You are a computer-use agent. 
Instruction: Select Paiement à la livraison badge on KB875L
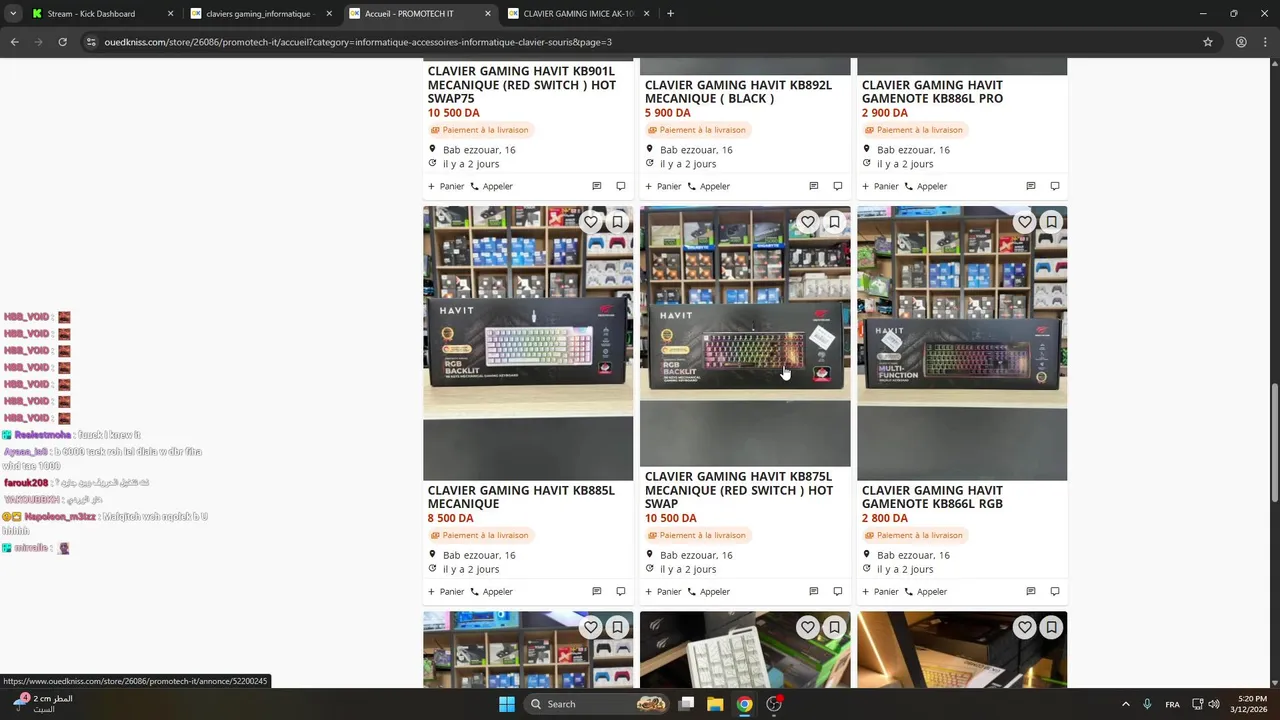[x=696, y=535]
